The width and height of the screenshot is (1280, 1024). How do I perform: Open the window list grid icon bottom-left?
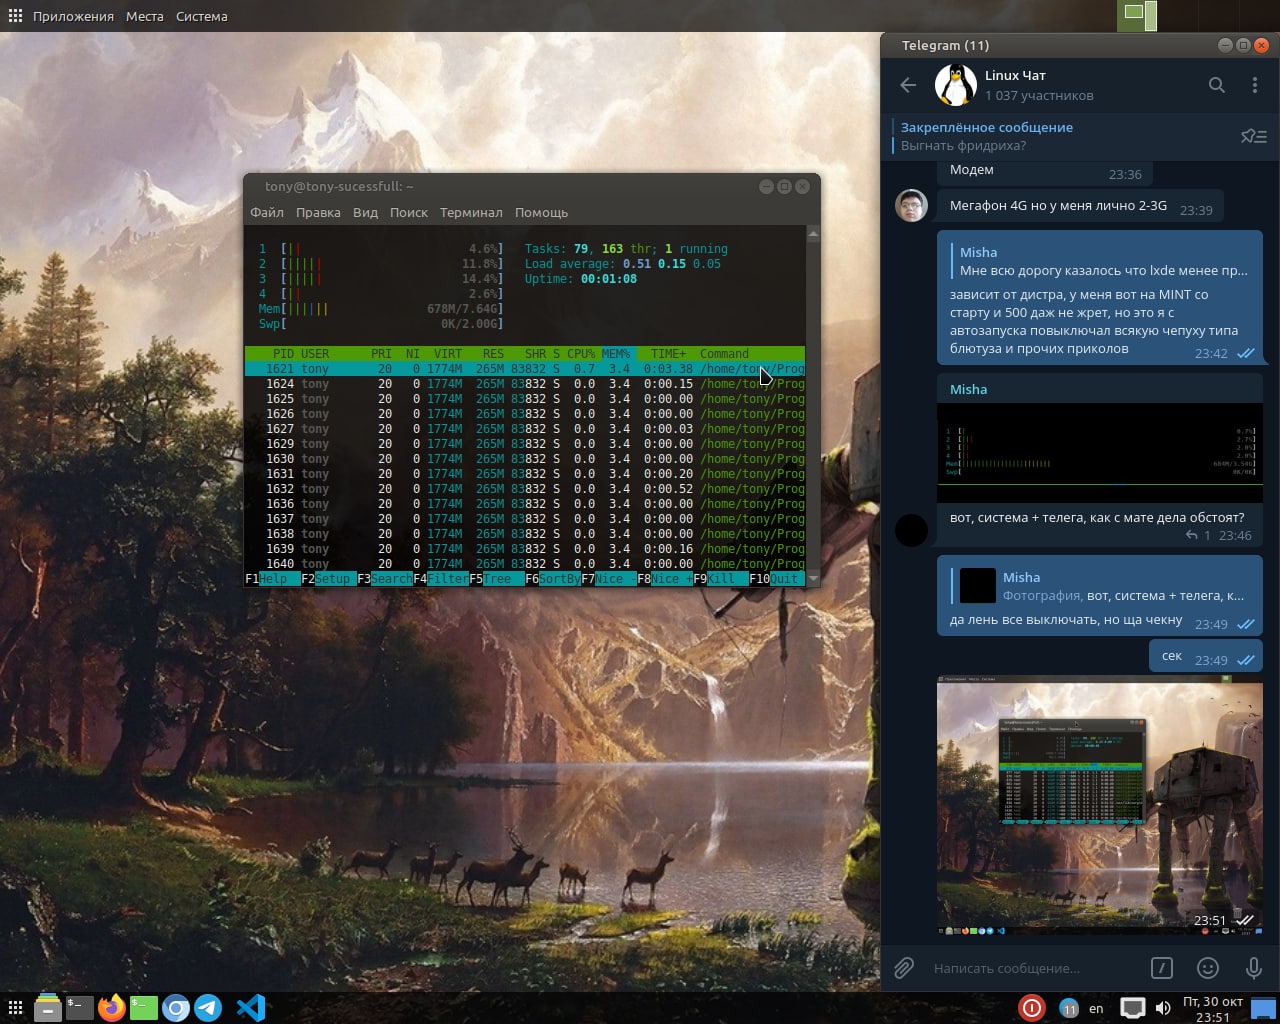(15, 1007)
